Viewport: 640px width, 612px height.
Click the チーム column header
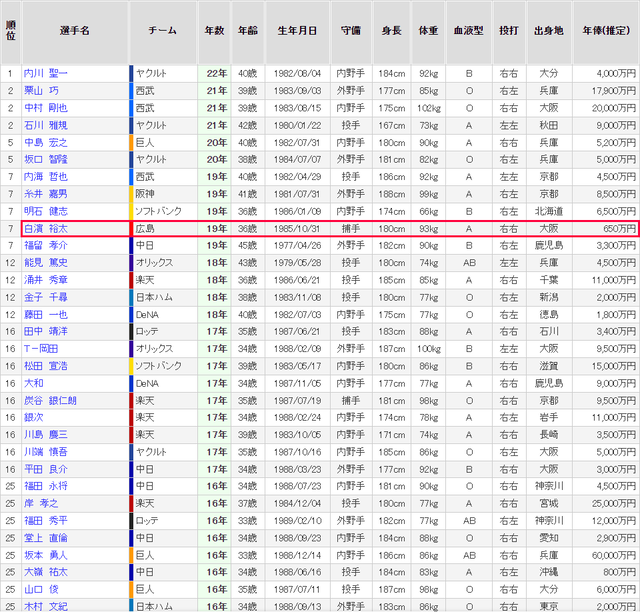163,31
